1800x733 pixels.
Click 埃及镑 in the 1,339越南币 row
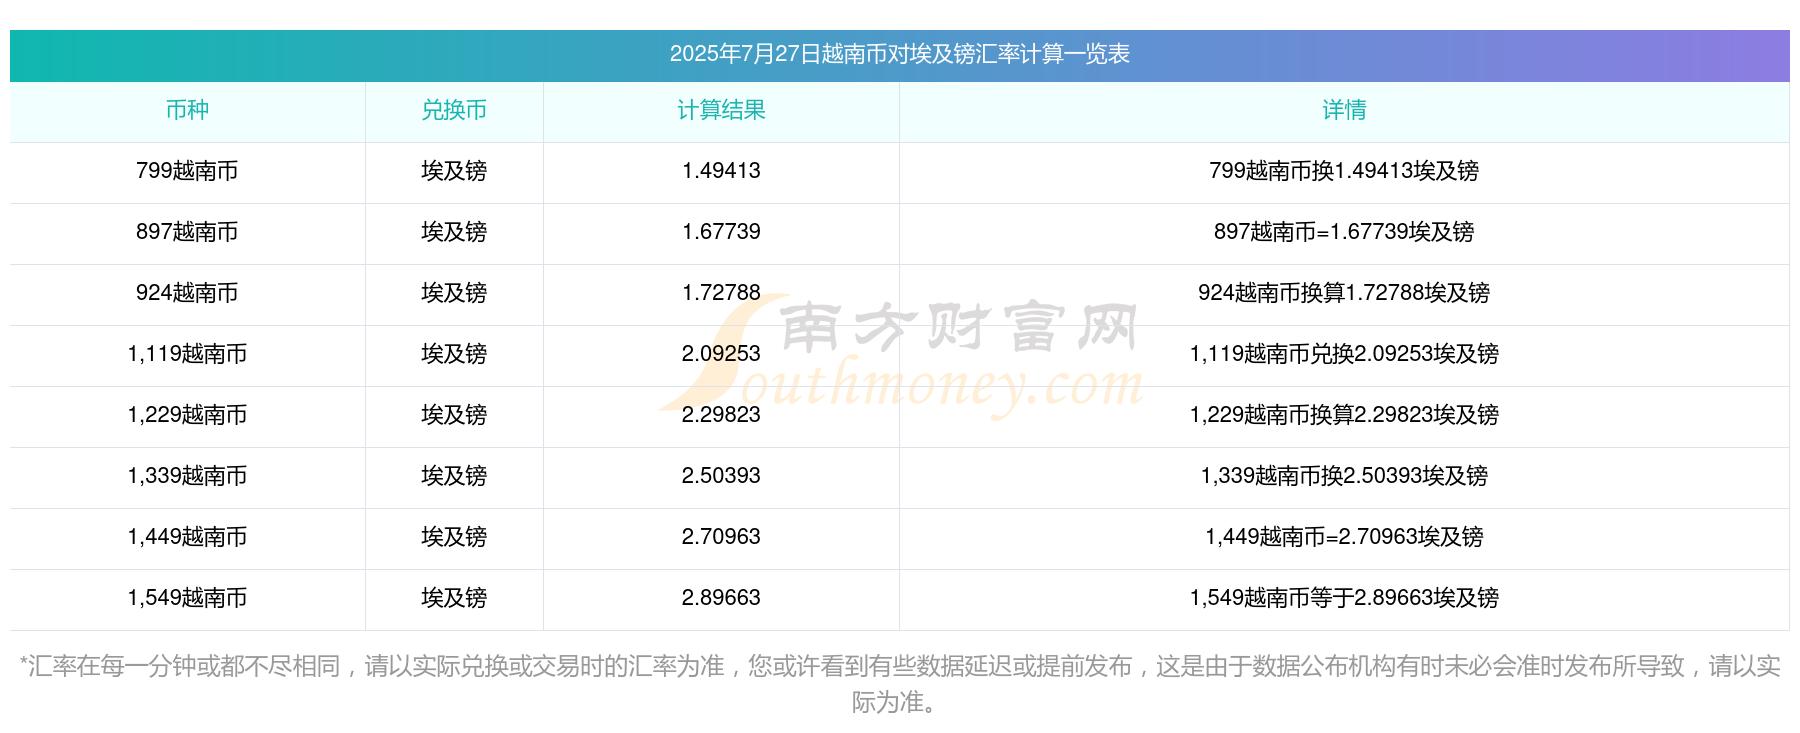pos(454,476)
